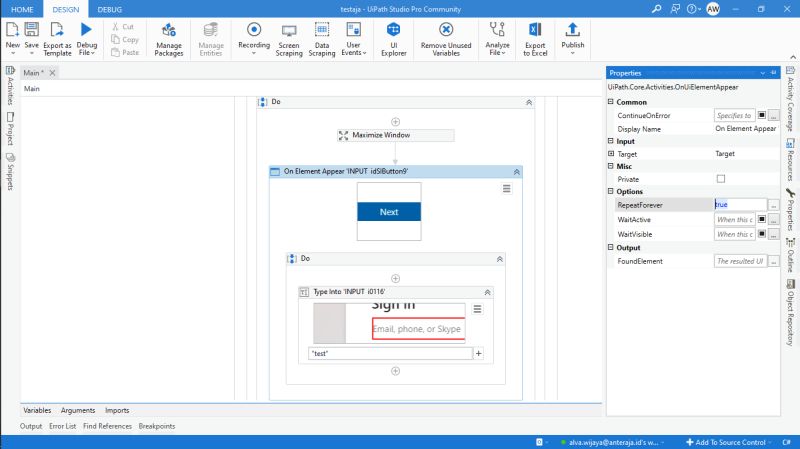Open On Element Appear options menu

(x=506, y=189)
